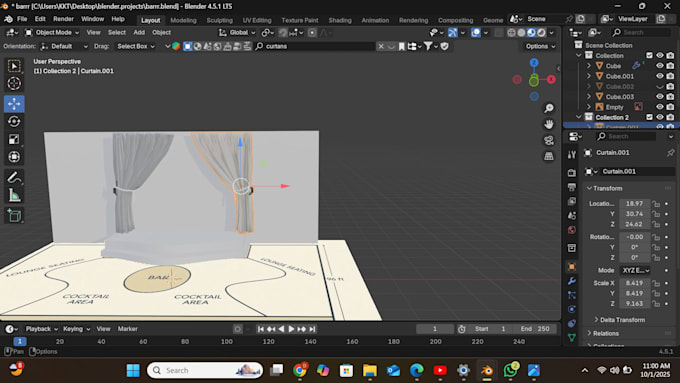Click the End frame 250 field
The height and width of the screenshot is (383, 680).
coord(536,329)
